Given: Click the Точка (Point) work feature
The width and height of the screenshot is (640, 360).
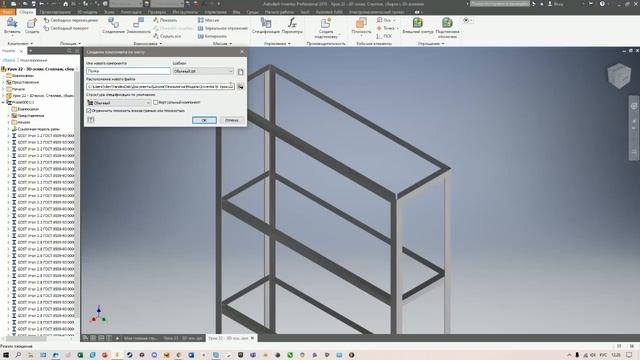Looking at the screenshot, I should 386,28.
